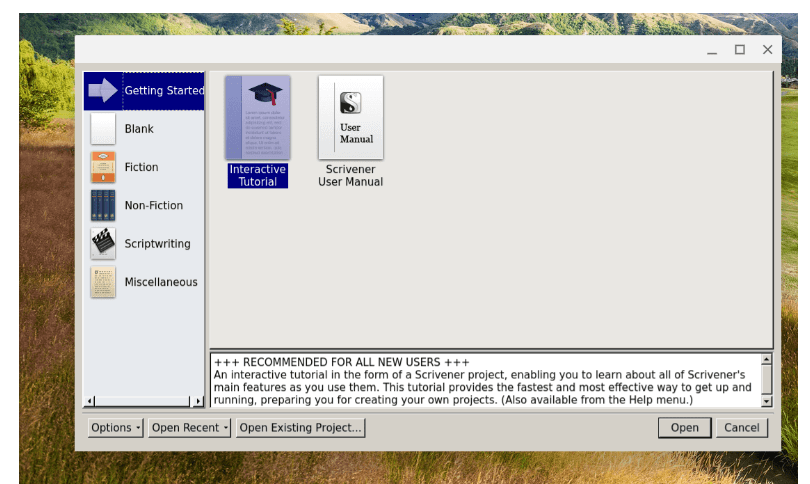The image size is (810, 484).
Task: Cancel the template chooser dialog
Action: 742,428
